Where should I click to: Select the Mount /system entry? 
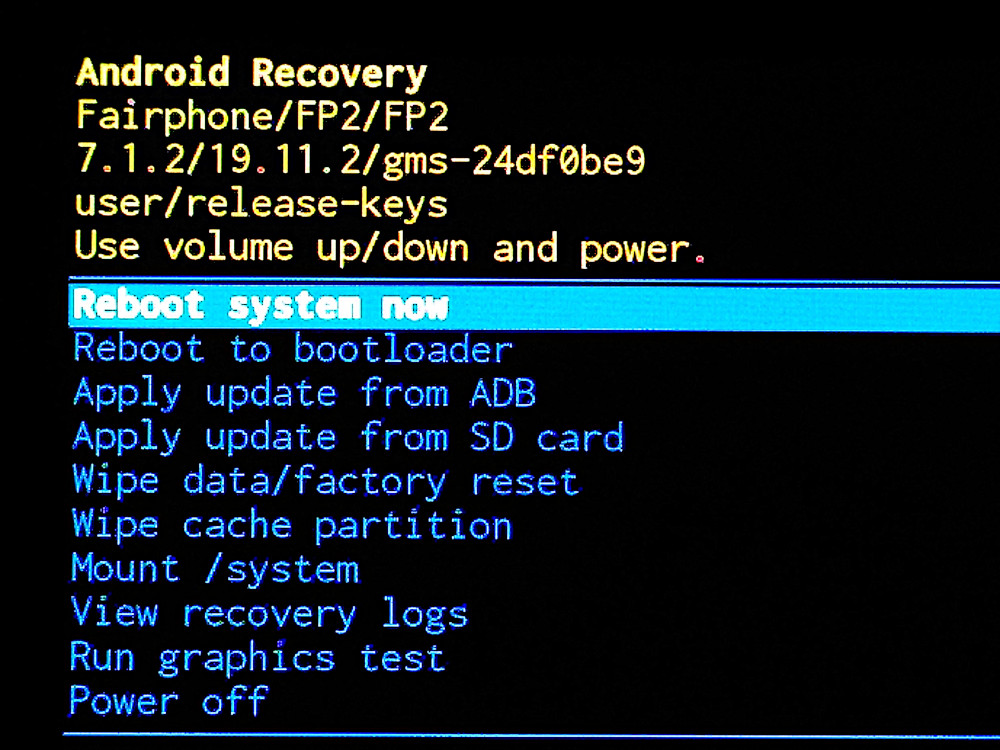[214, 569]
